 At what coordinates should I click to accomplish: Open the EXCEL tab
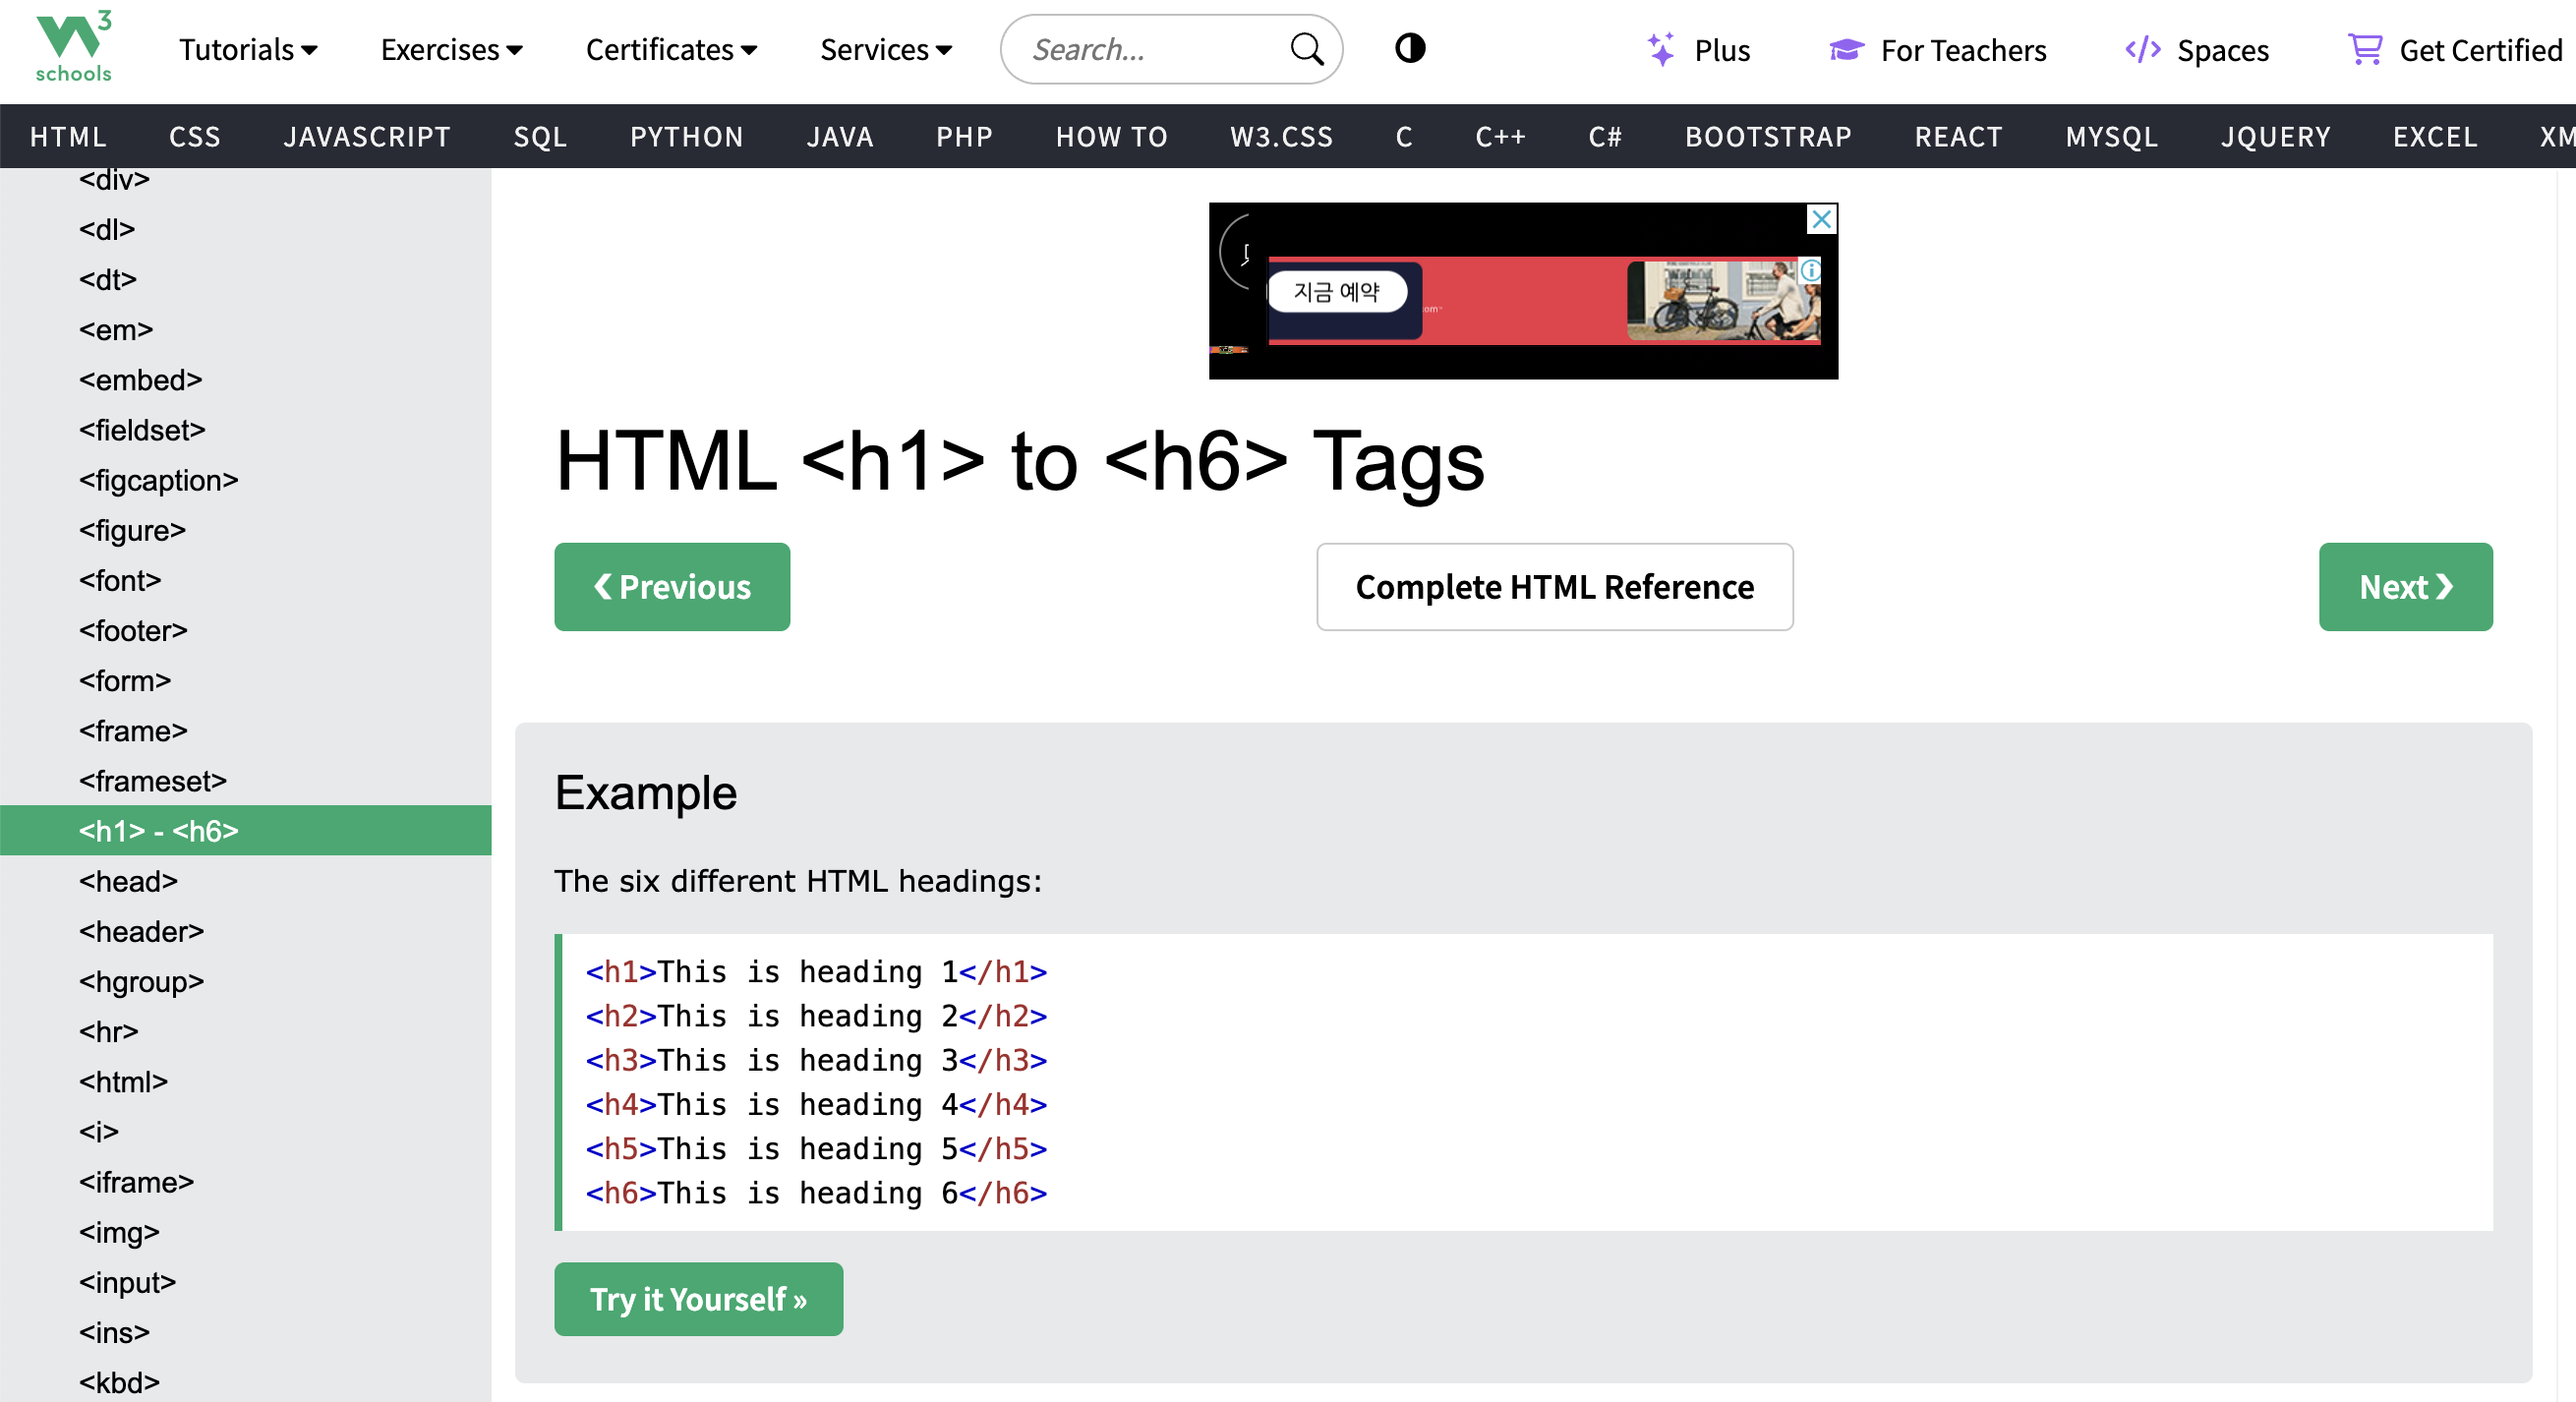pyautogui.click(x=2435, y=137)
